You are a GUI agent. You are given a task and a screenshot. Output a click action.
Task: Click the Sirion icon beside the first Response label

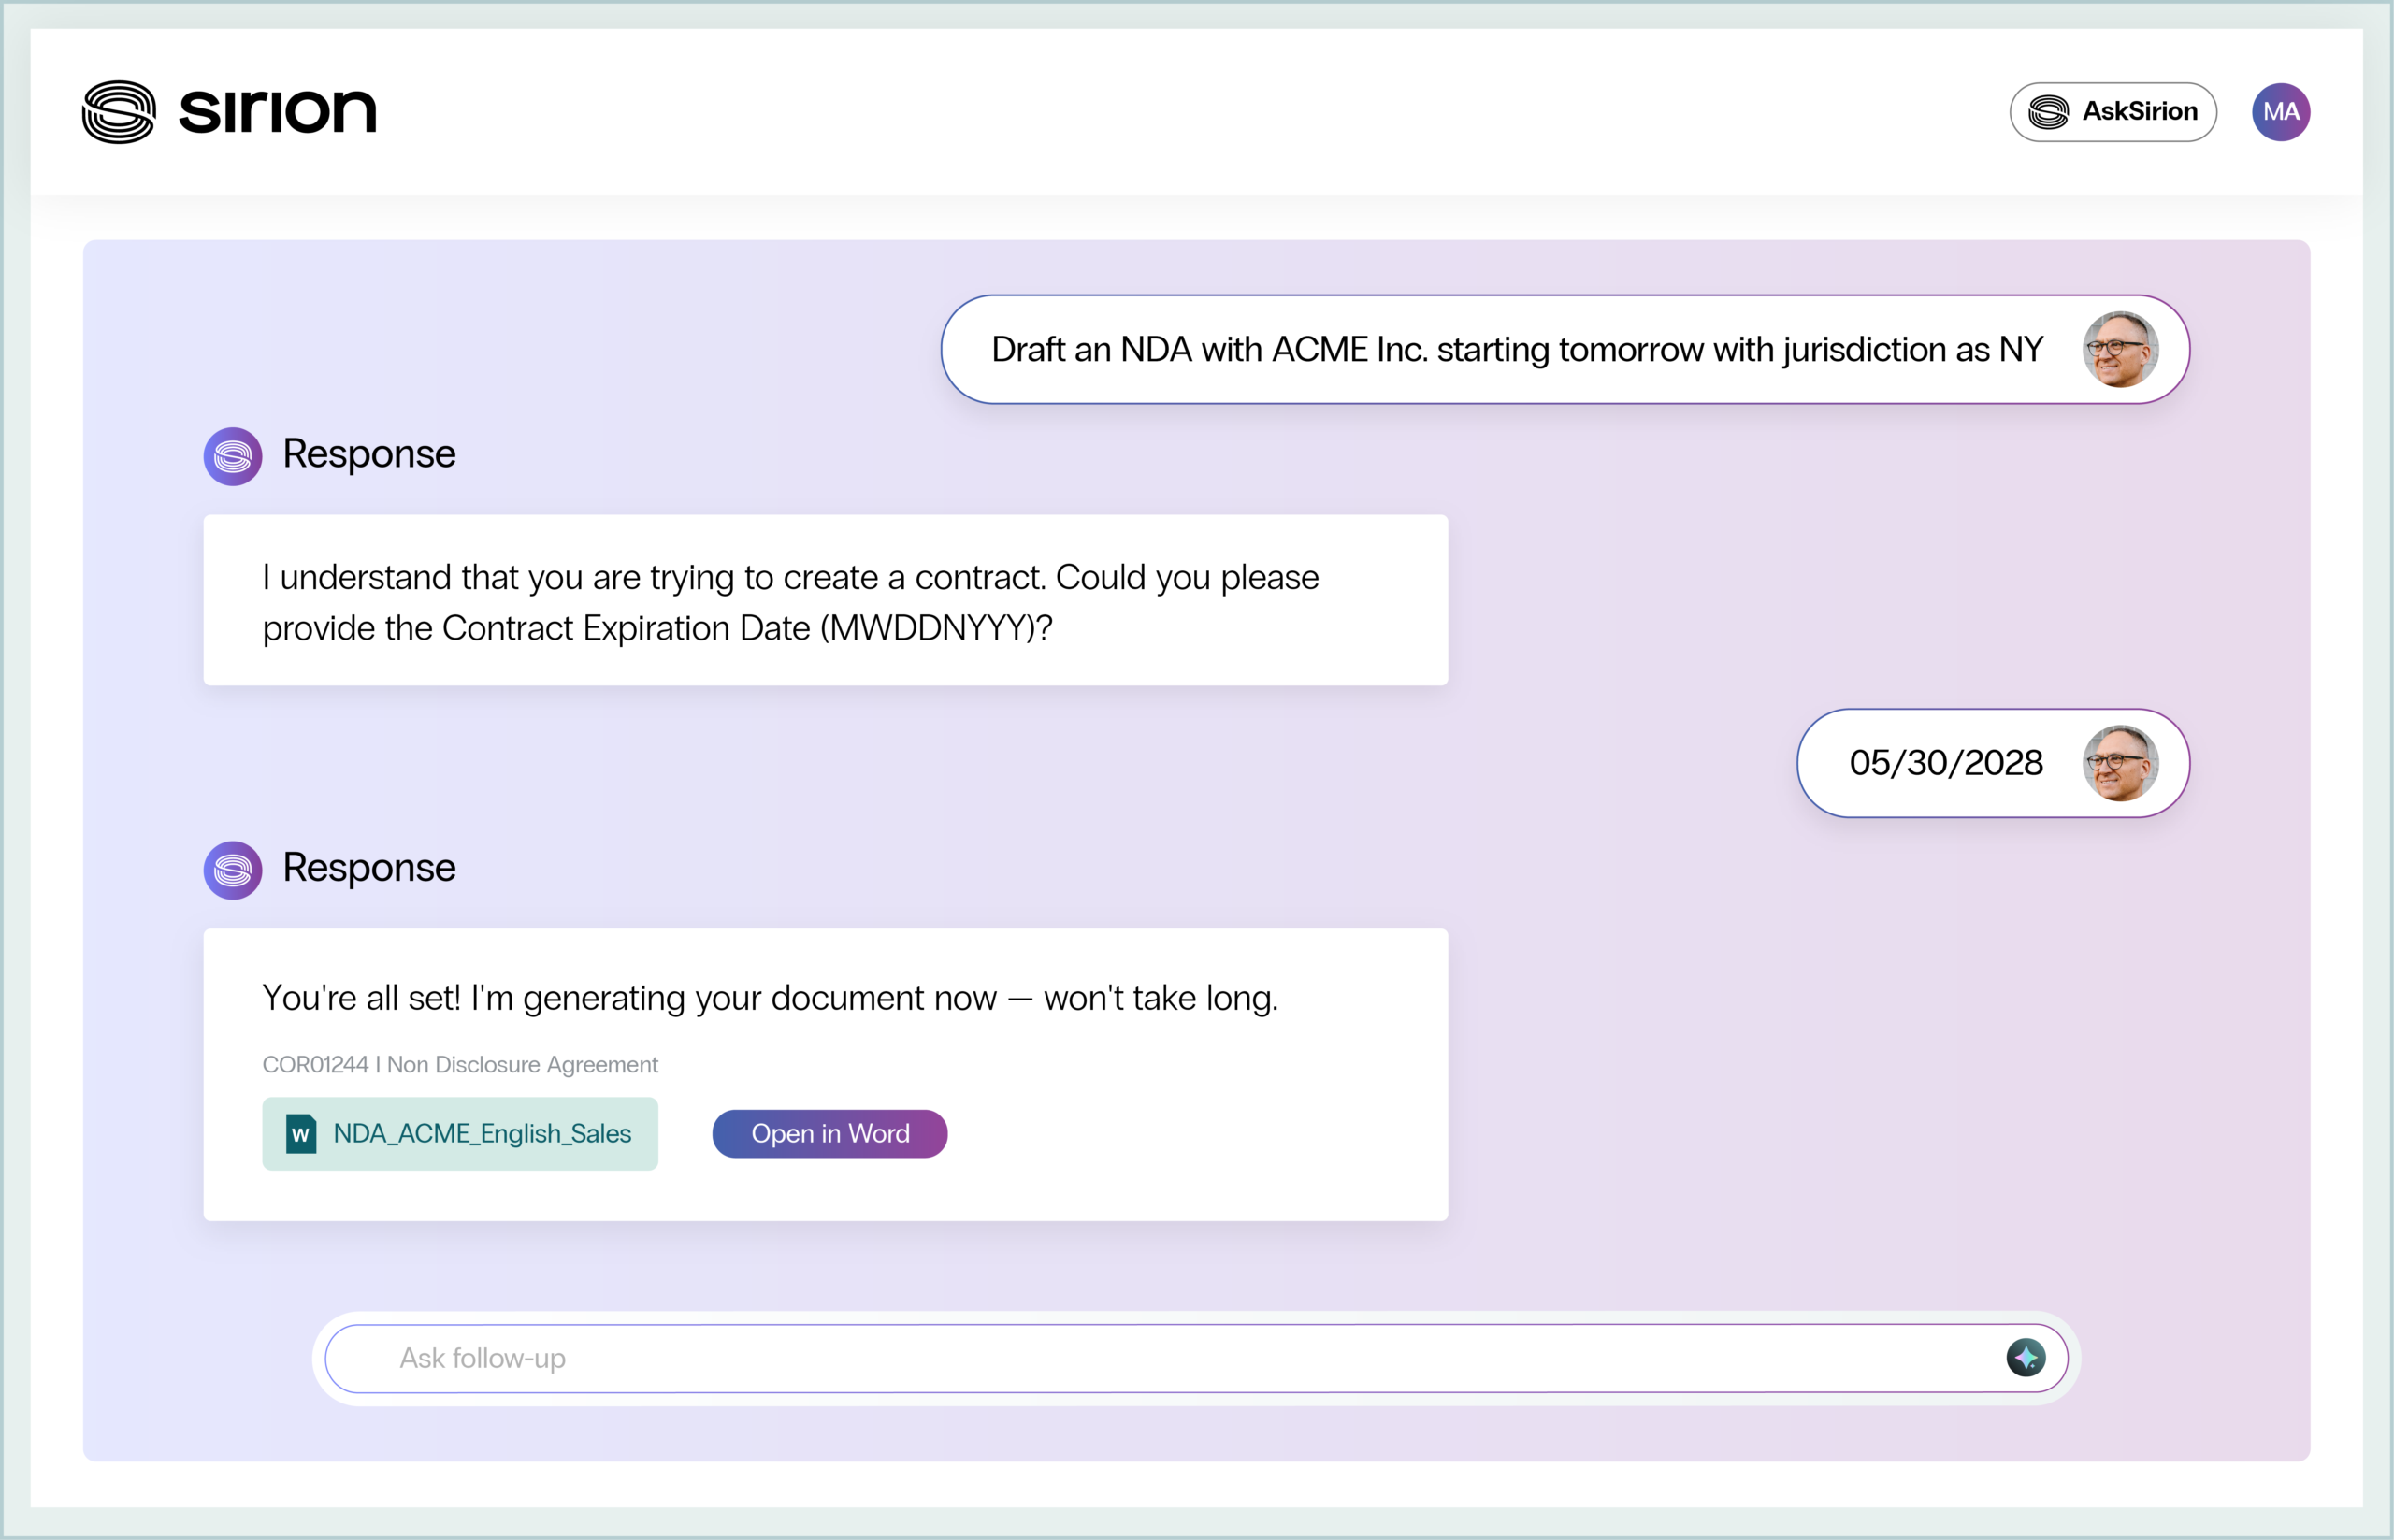click(232, 456)
